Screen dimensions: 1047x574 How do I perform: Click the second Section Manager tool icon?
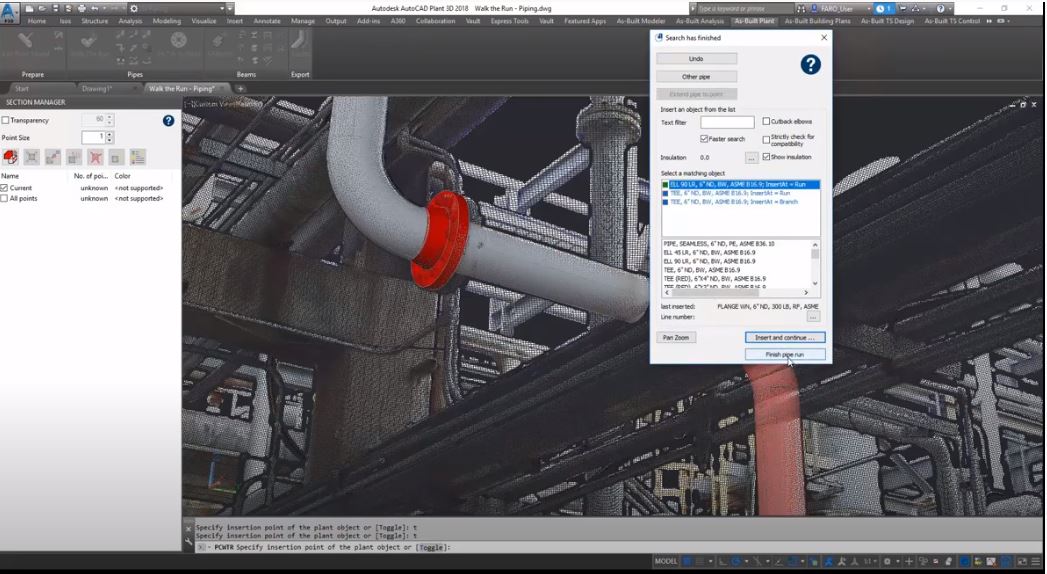pos(31,157)
